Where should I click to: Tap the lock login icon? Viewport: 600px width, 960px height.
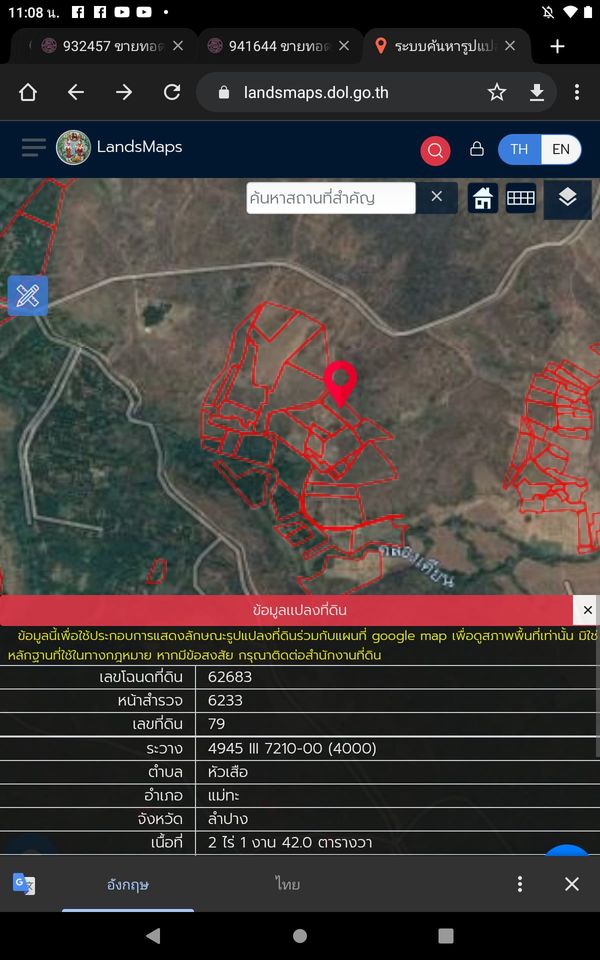(476, 149)
